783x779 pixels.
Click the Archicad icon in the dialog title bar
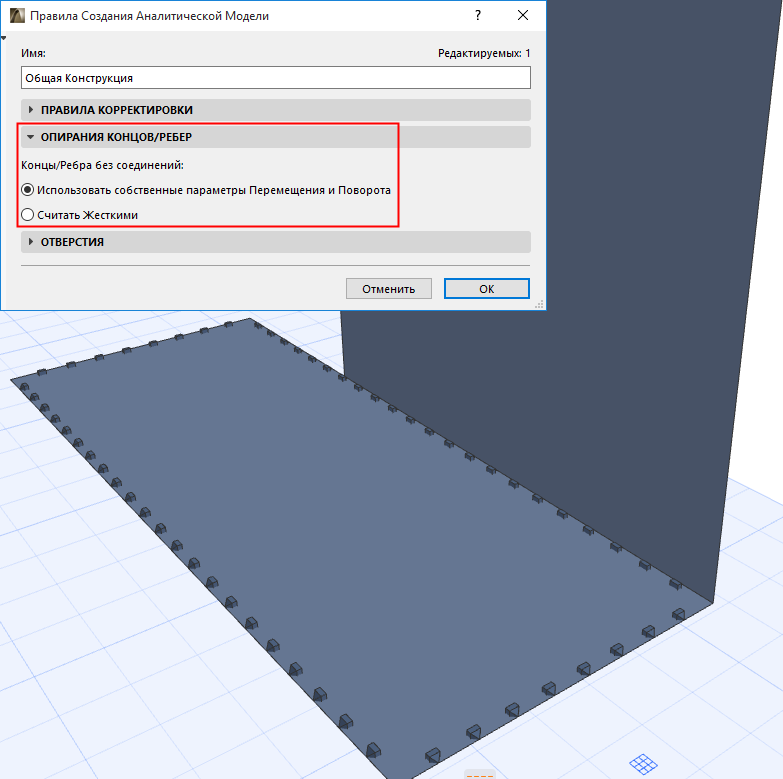17,15
